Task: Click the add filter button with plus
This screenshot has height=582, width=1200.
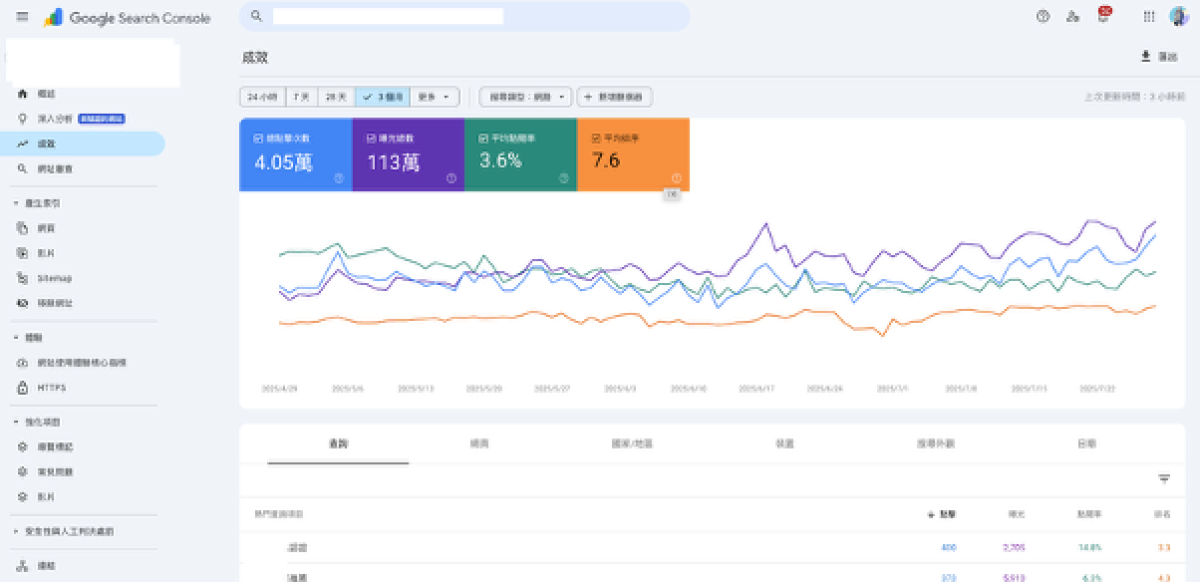Action: click(616, 97)
